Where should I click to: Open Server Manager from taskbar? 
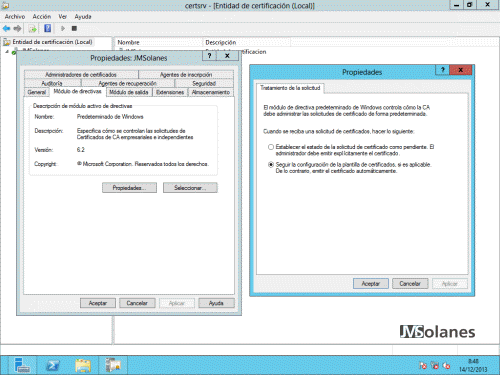click(x=22, y=365)
